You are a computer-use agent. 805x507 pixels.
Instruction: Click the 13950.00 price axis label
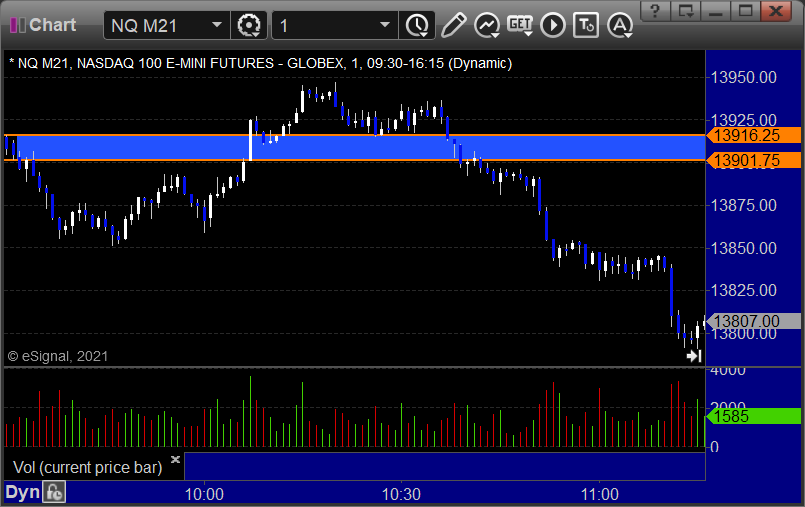pyautogui.click(x=743, y=77)
